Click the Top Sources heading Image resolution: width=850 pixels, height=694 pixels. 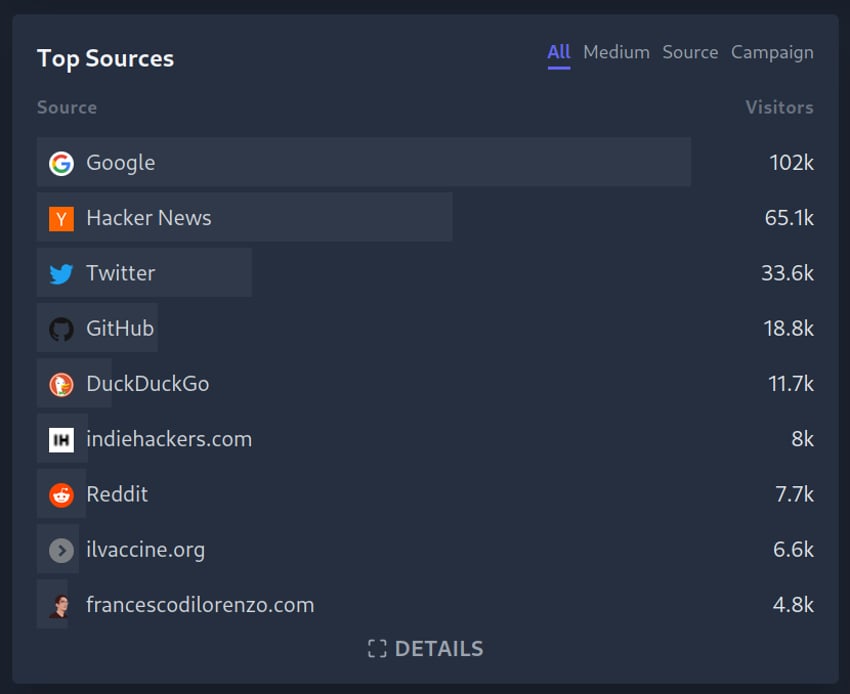[106, 59]
